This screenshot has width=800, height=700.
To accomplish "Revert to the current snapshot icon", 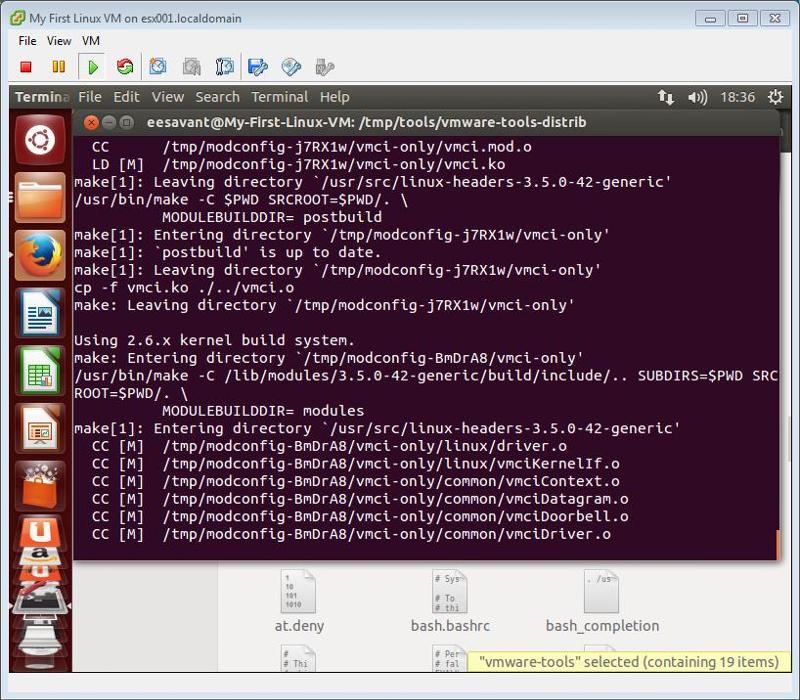I will (x=192, y=67).
